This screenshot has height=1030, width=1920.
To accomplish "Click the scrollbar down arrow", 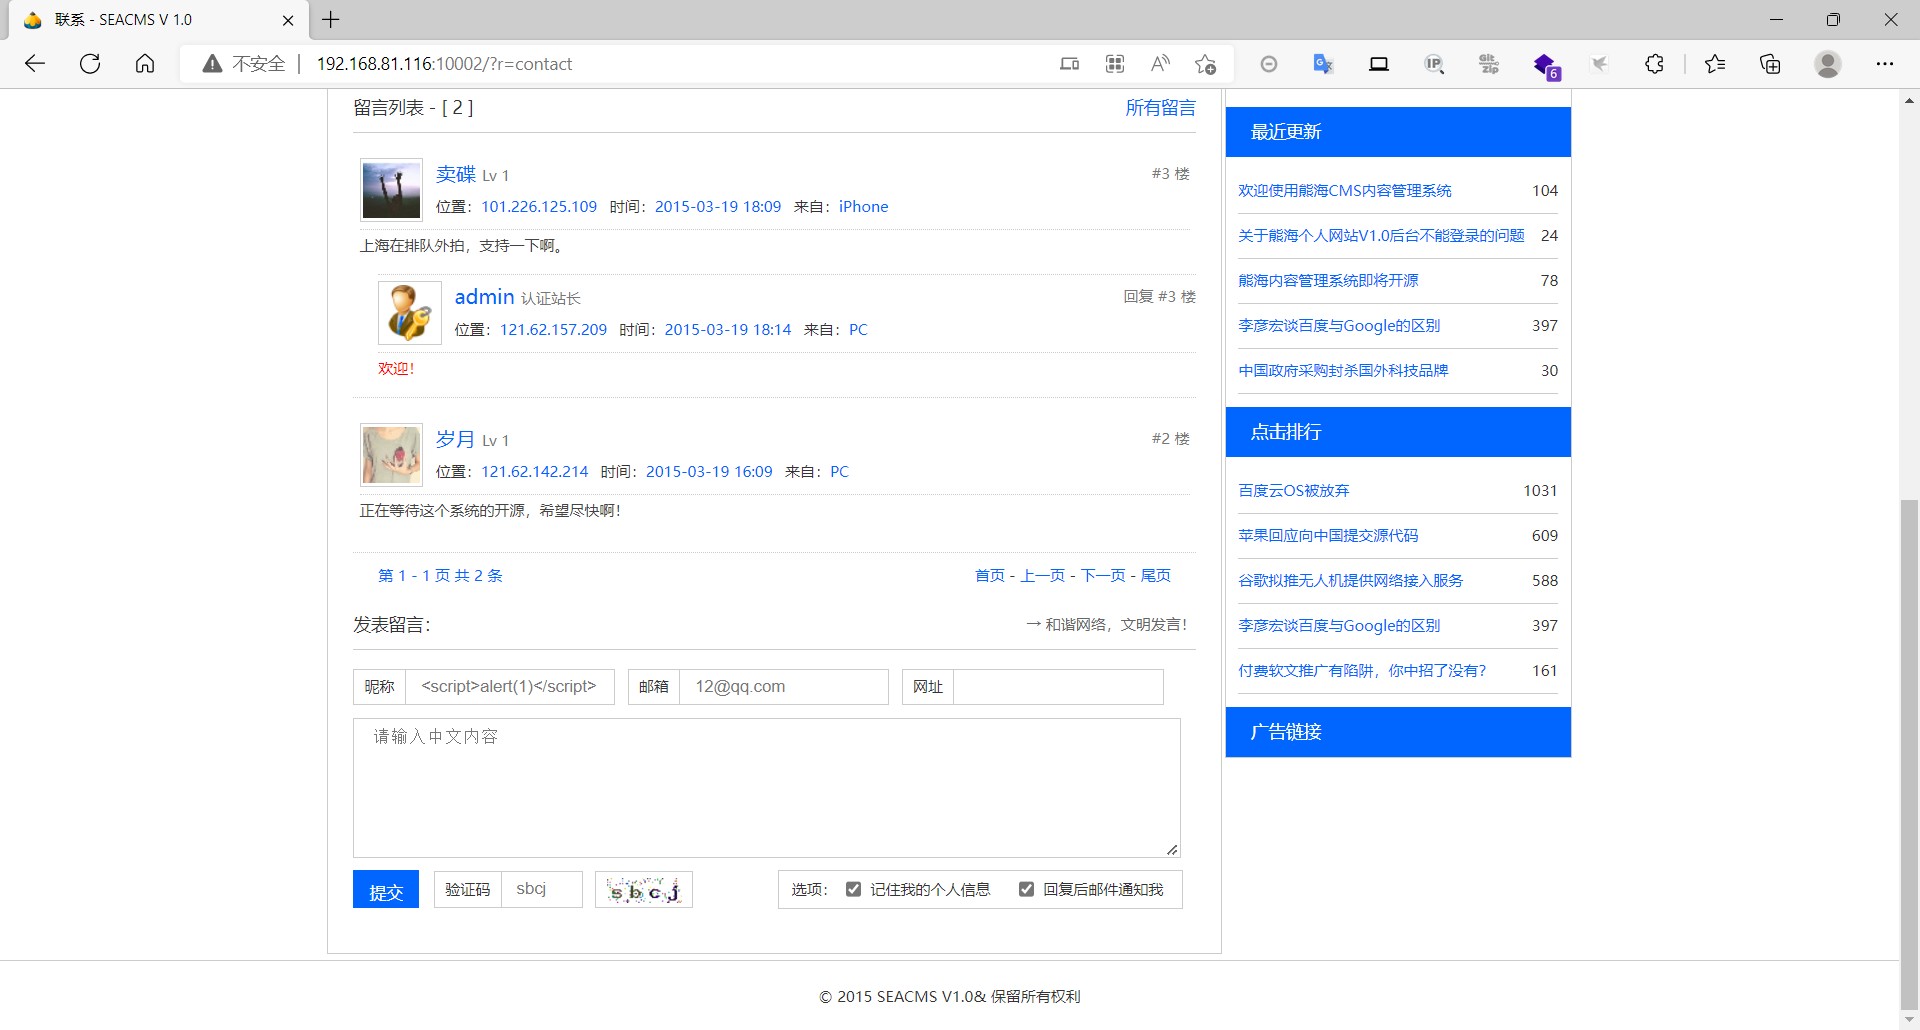I will coord(1909,1020).
